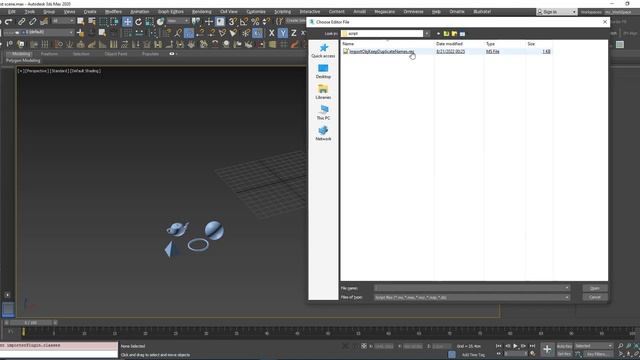Screen dimensions: 640x360
Task: Toggle the Angle Snap icon
Action: 244,22
